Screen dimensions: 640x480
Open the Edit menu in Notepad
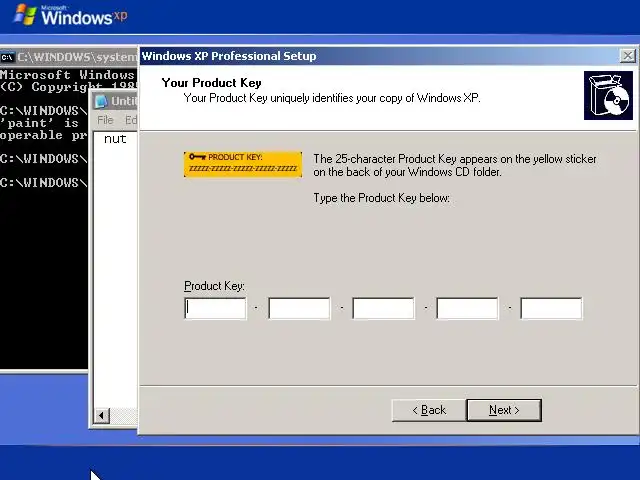[x=131, y=120]
